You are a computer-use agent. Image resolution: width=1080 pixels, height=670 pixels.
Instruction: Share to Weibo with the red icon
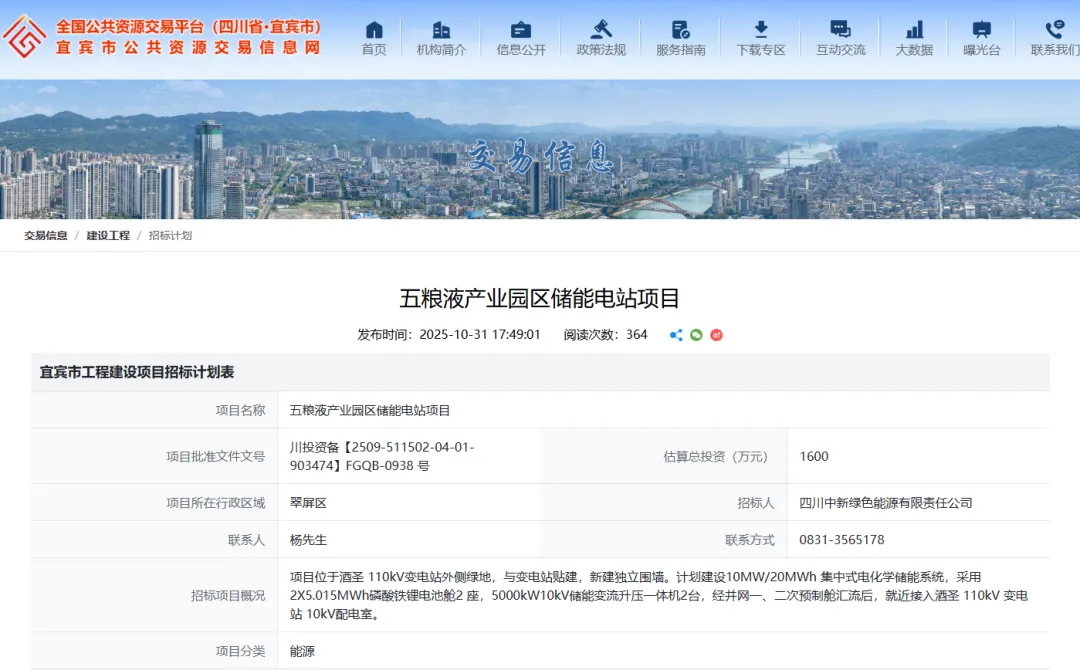click(716, 335)
